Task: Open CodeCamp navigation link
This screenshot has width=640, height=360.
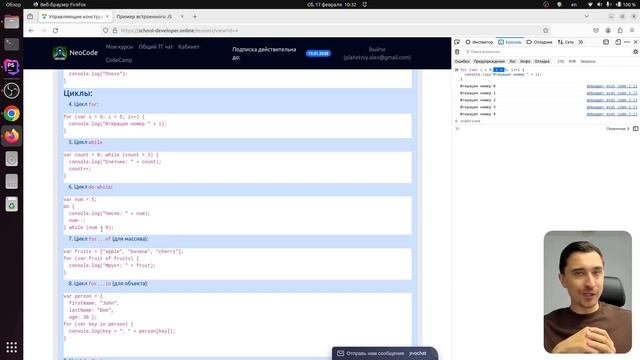Action: 119,60
